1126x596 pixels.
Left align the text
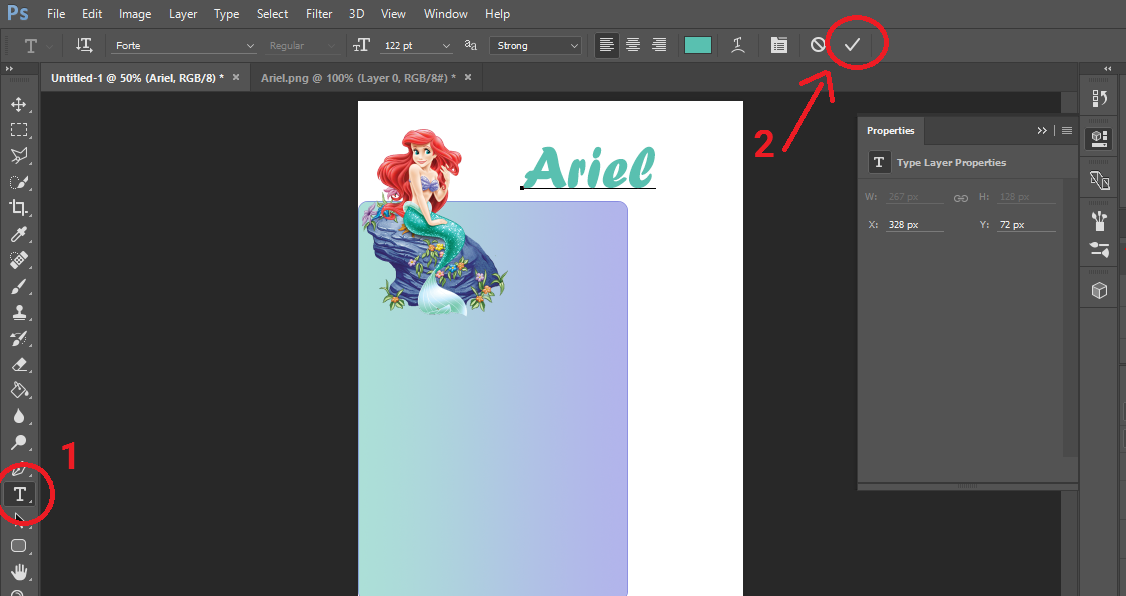[607, 45]
